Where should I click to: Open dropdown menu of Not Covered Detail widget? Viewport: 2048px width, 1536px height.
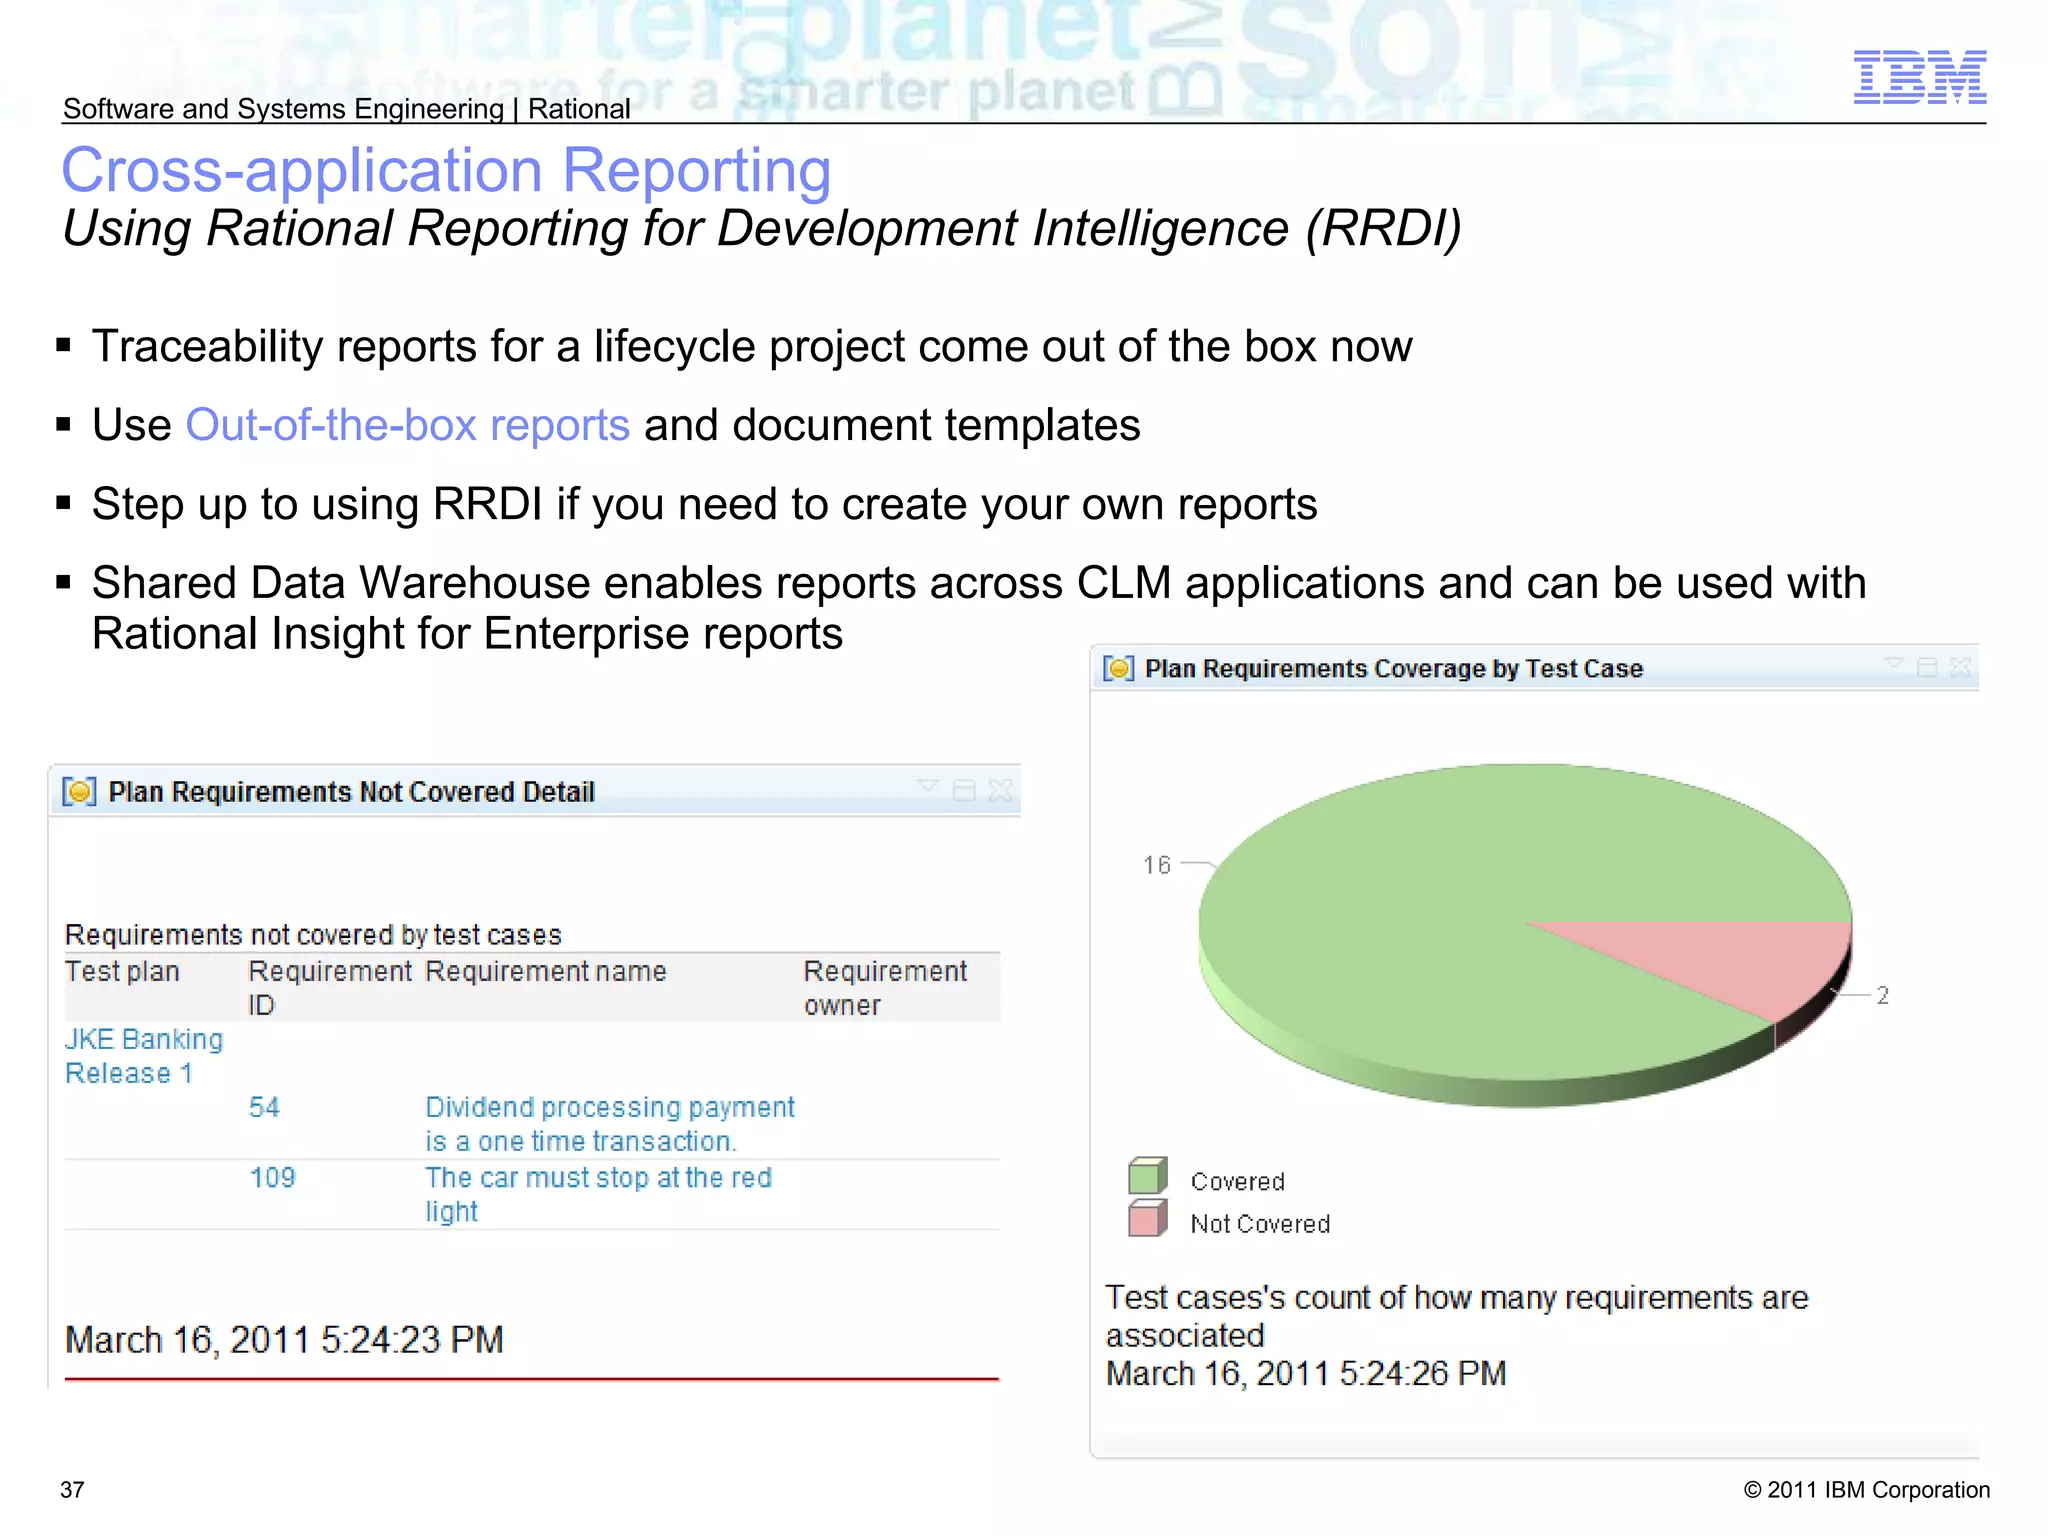point(928,788)
